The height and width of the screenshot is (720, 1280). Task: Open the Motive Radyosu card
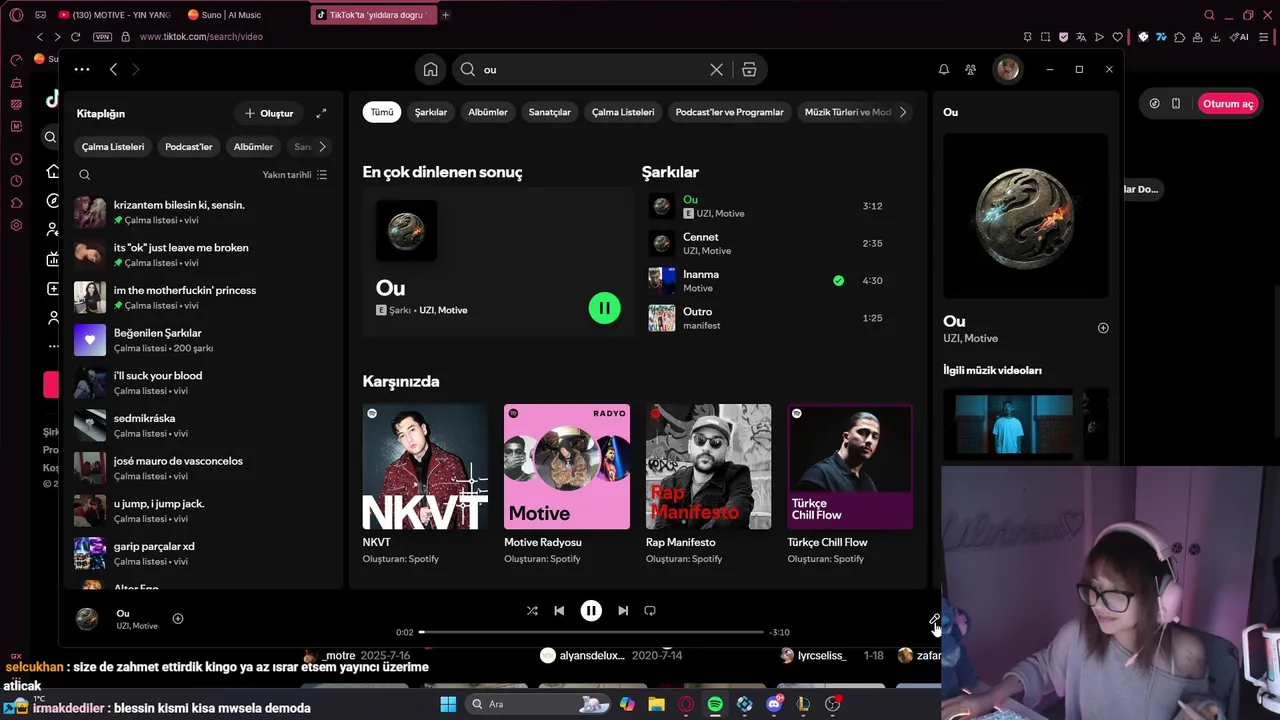567,483
